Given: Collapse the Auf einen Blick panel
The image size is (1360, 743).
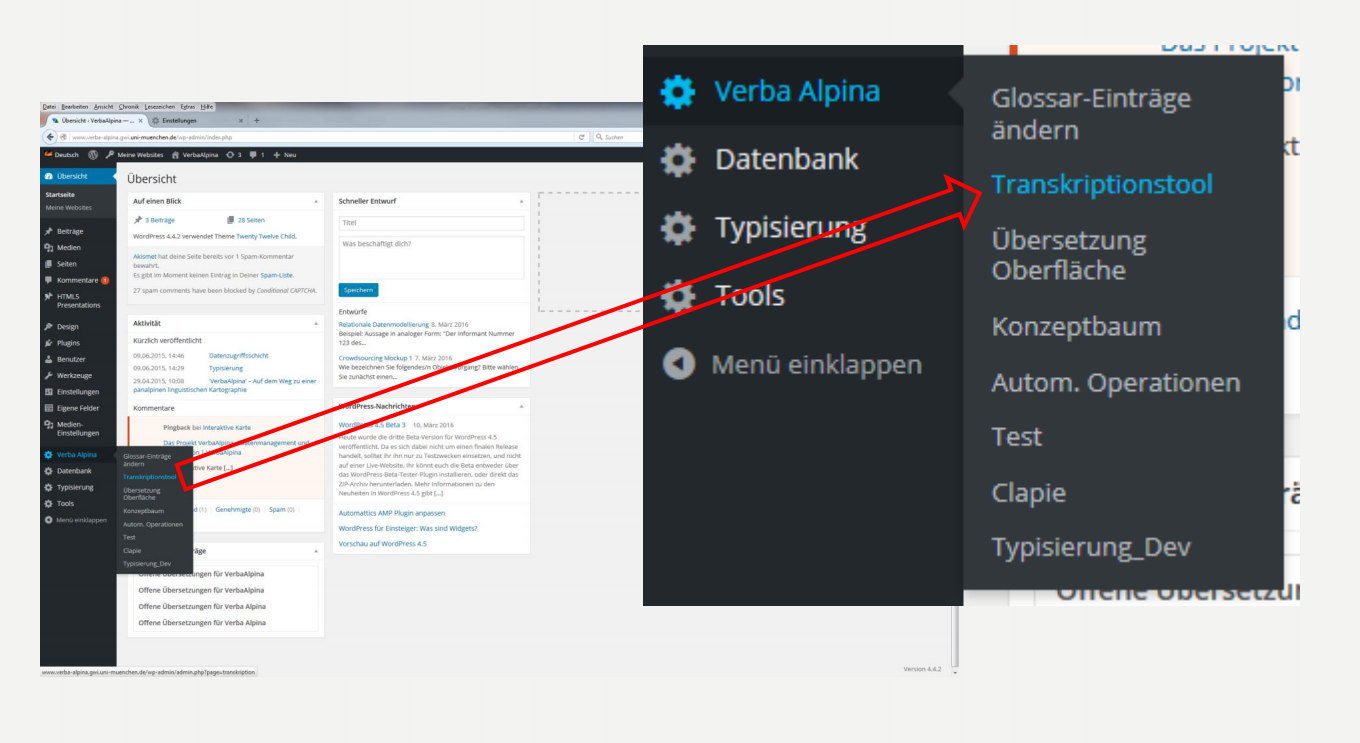Looking at the screenshot, I should coord(316,201).
